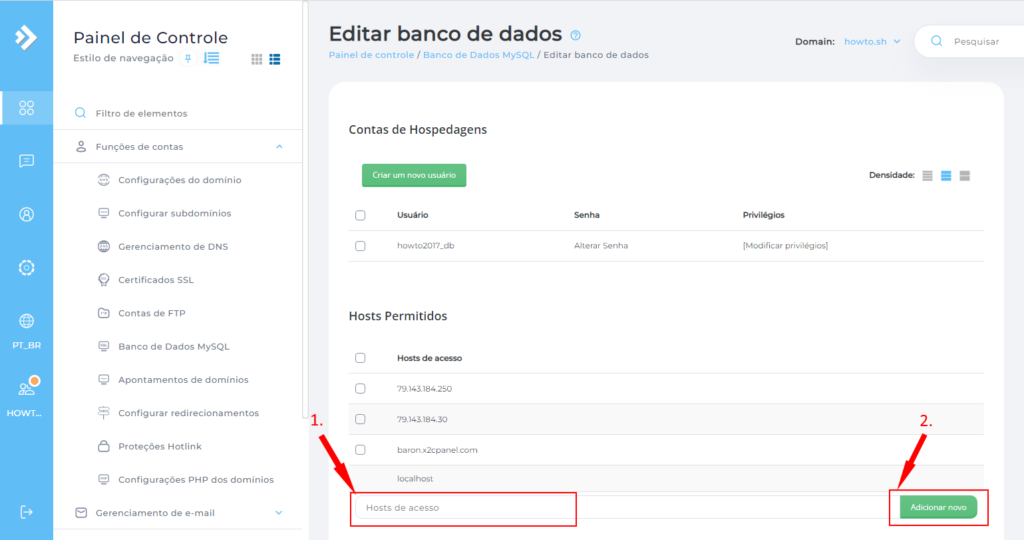Switch navigation style to list view icon
The width and height of the screenshot is (1024, 540).
coord(274,59)
